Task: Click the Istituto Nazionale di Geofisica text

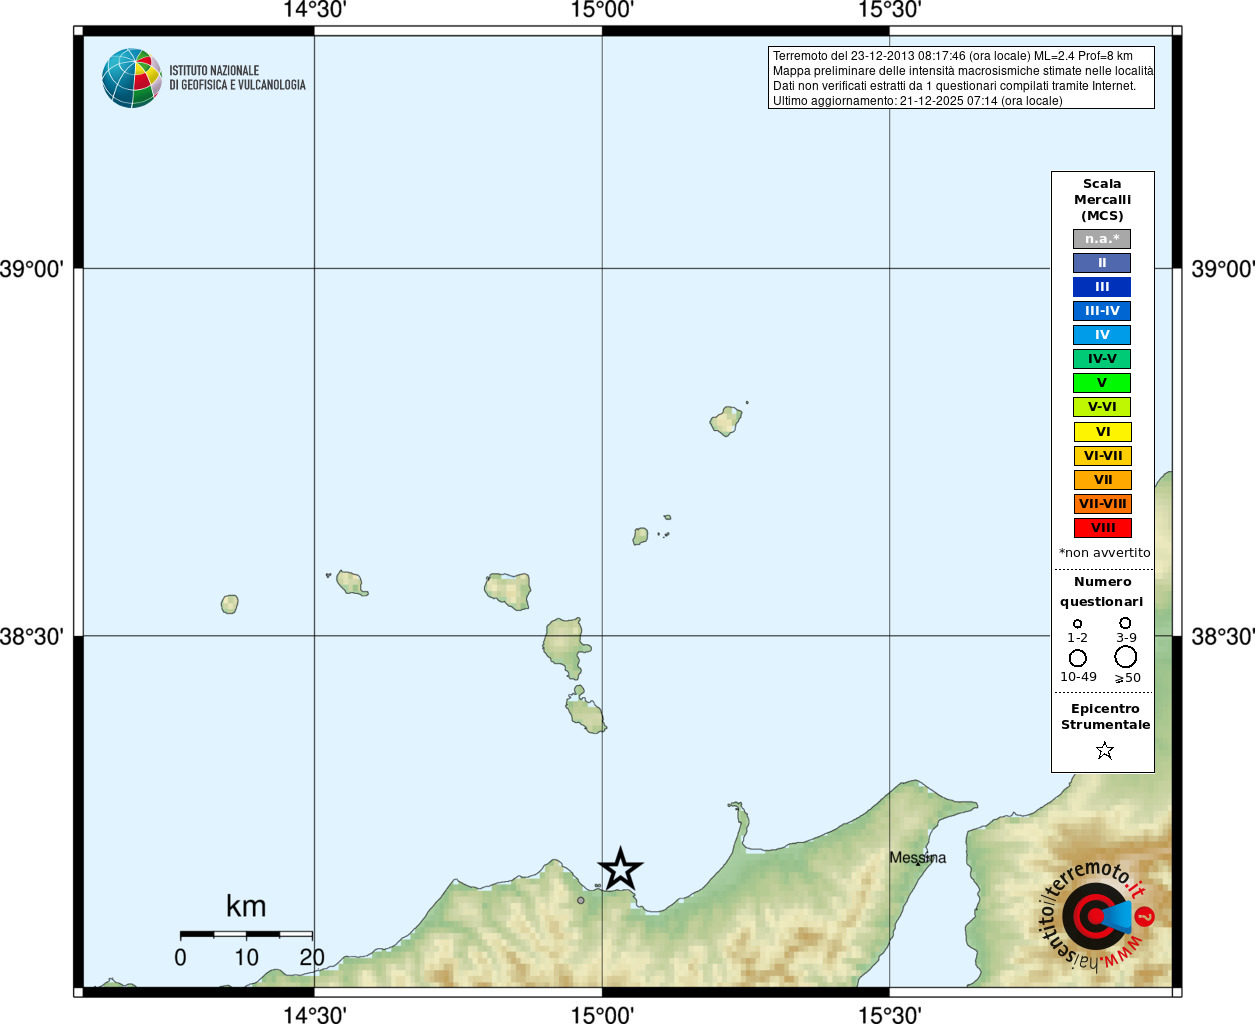Action: [x=237, y=78]
